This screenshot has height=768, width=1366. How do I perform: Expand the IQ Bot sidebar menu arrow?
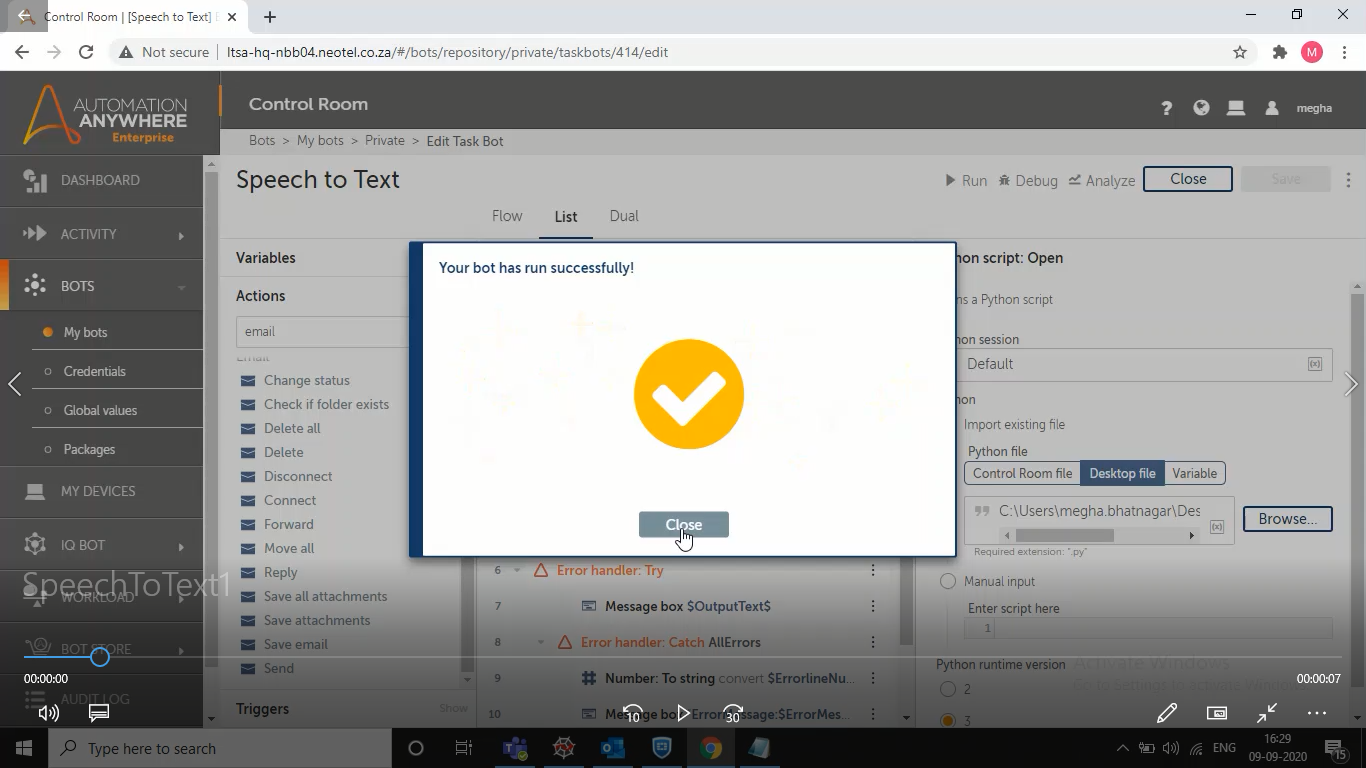[x=181, y=547]
